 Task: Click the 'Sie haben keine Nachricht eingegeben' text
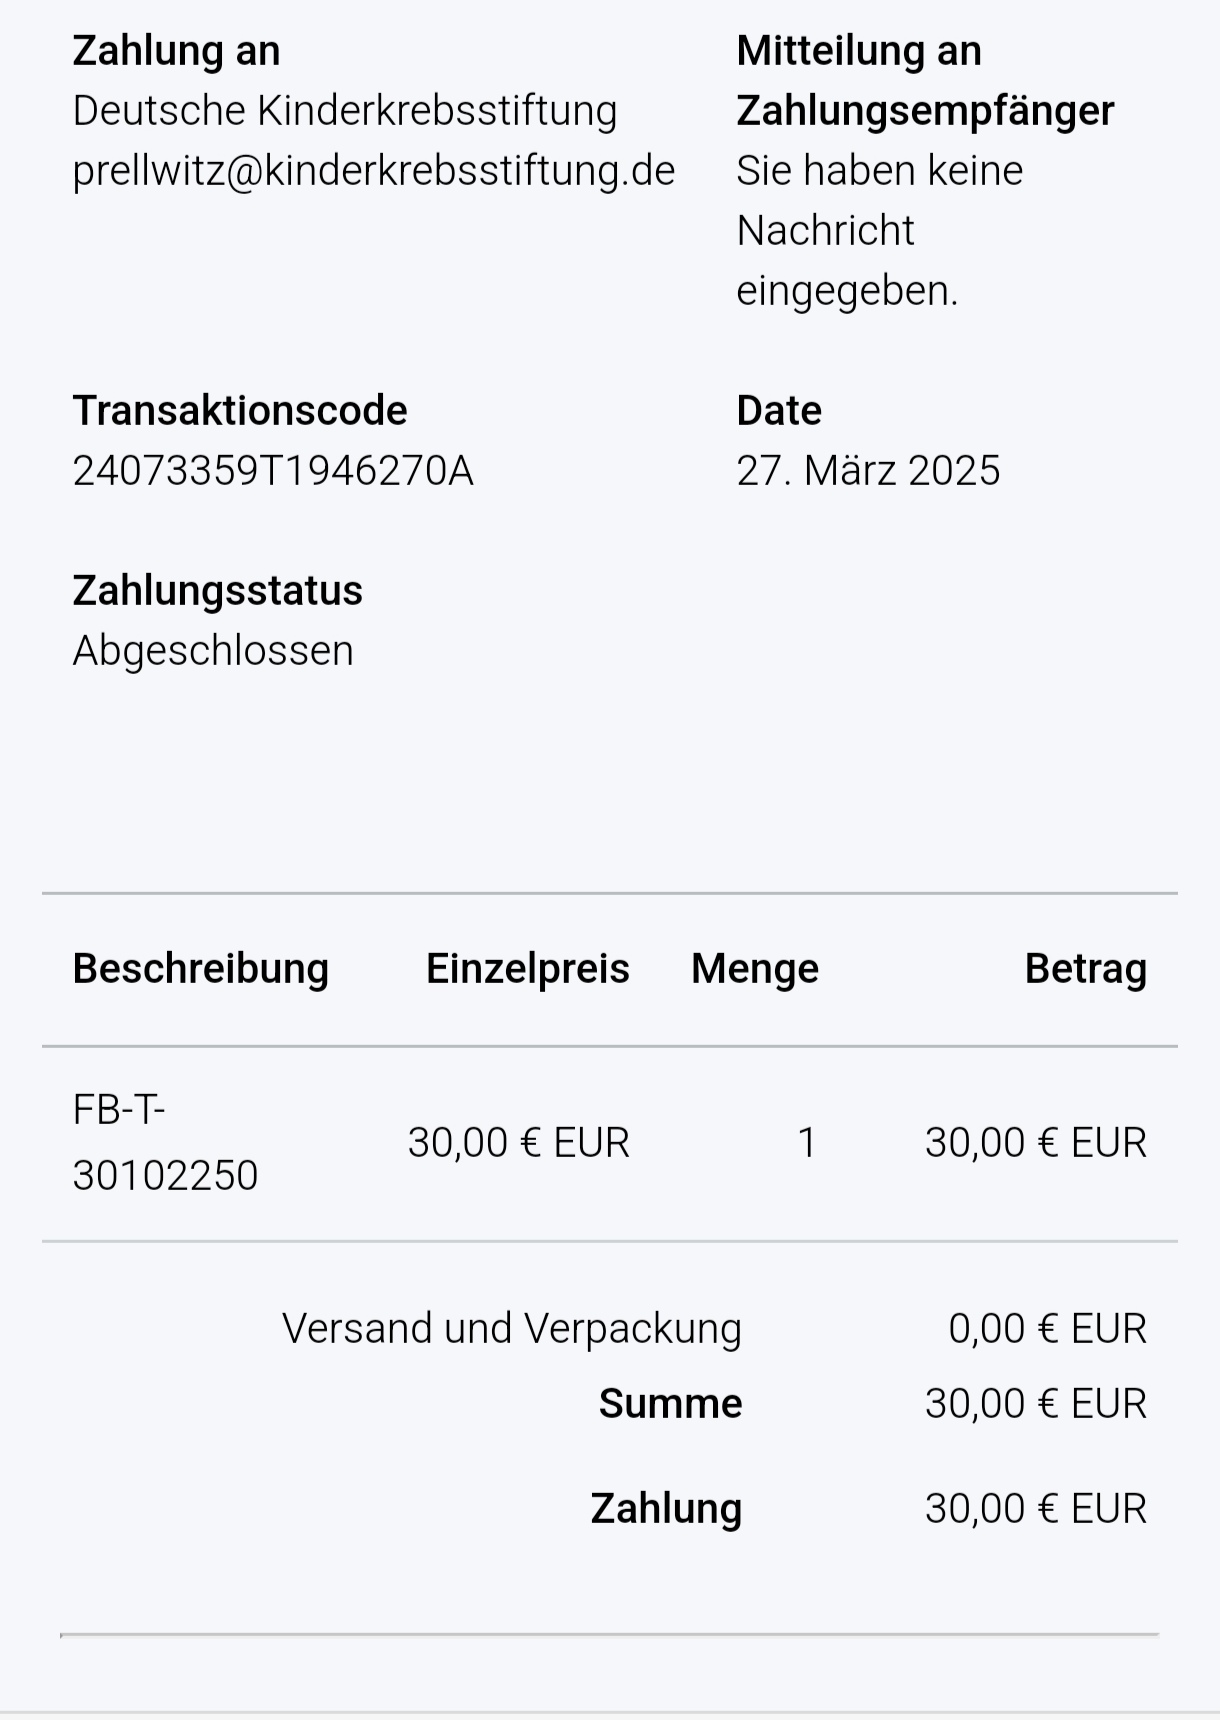(x=879, y=231)
